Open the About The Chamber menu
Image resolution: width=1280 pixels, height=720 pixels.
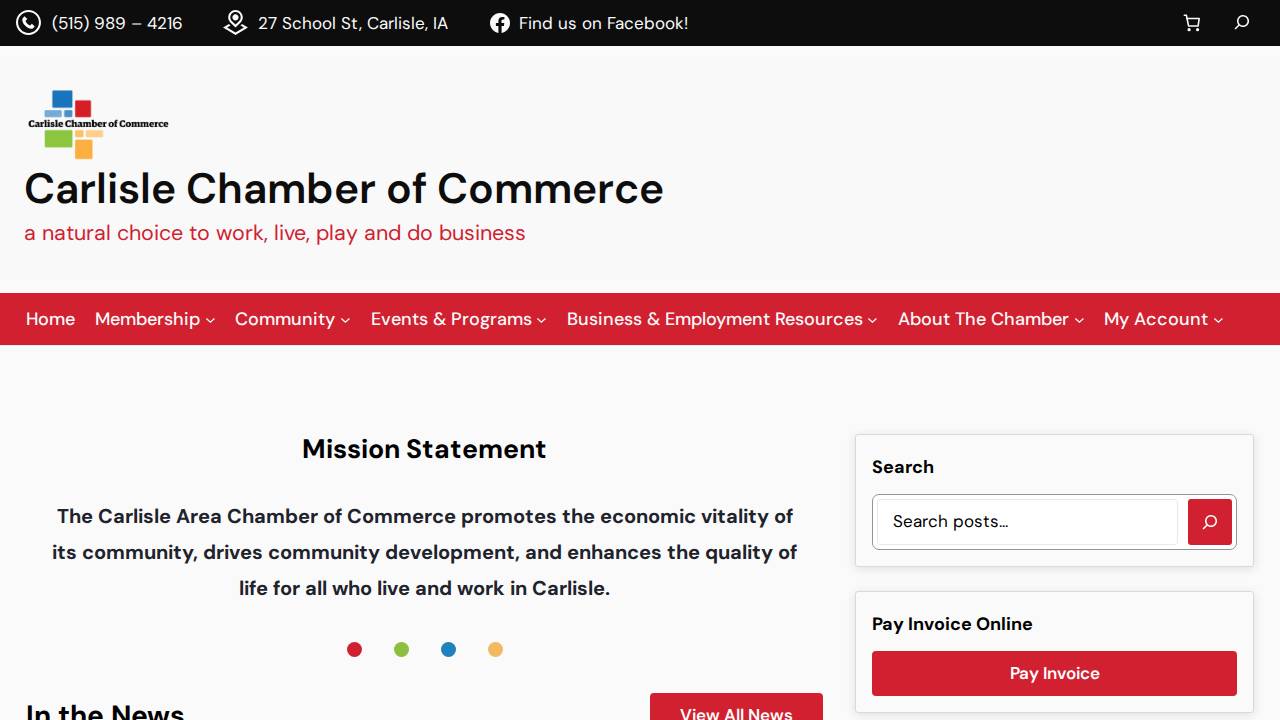coord(983,319)
